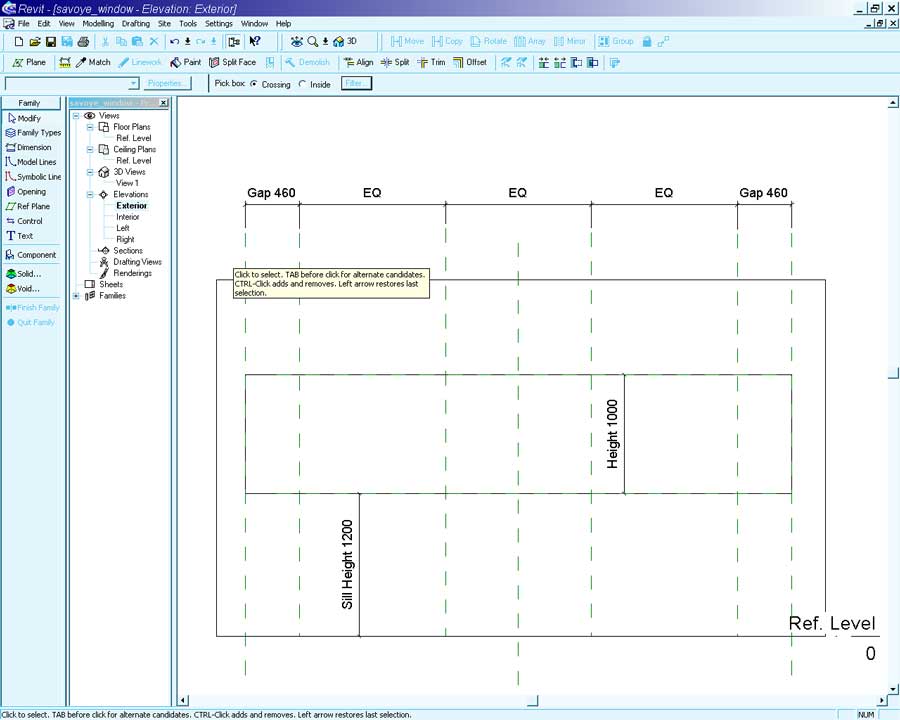Collapse the Elevations tree node
The width and height of the screenshot is (900, 720).
point(90,194)
